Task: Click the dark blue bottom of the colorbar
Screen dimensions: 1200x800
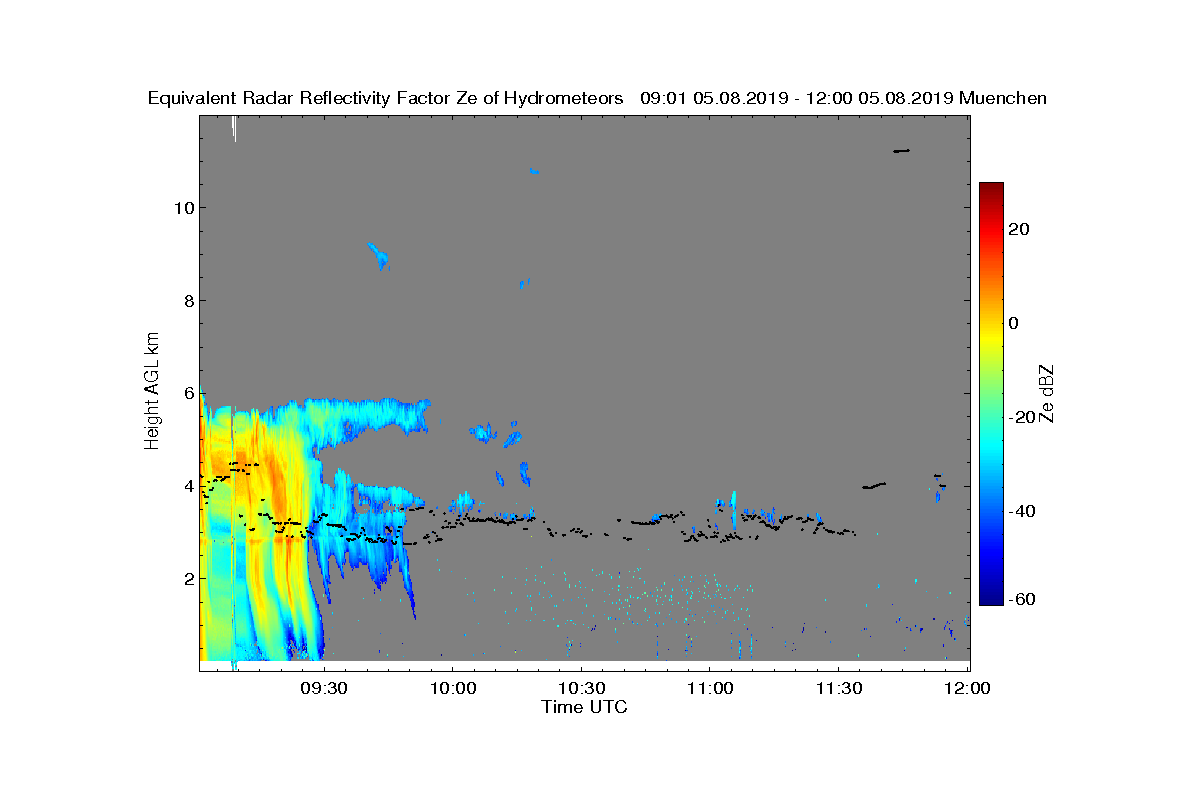Action: (x=991, y=598)
